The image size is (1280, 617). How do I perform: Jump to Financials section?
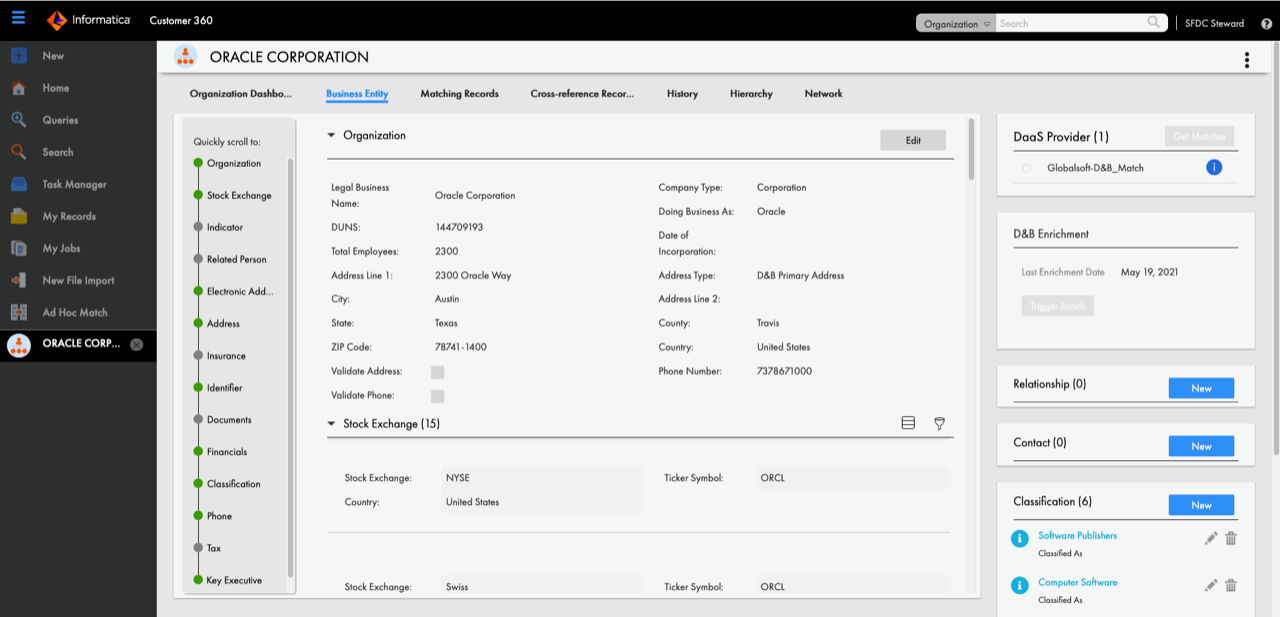[x=227, y=452]
